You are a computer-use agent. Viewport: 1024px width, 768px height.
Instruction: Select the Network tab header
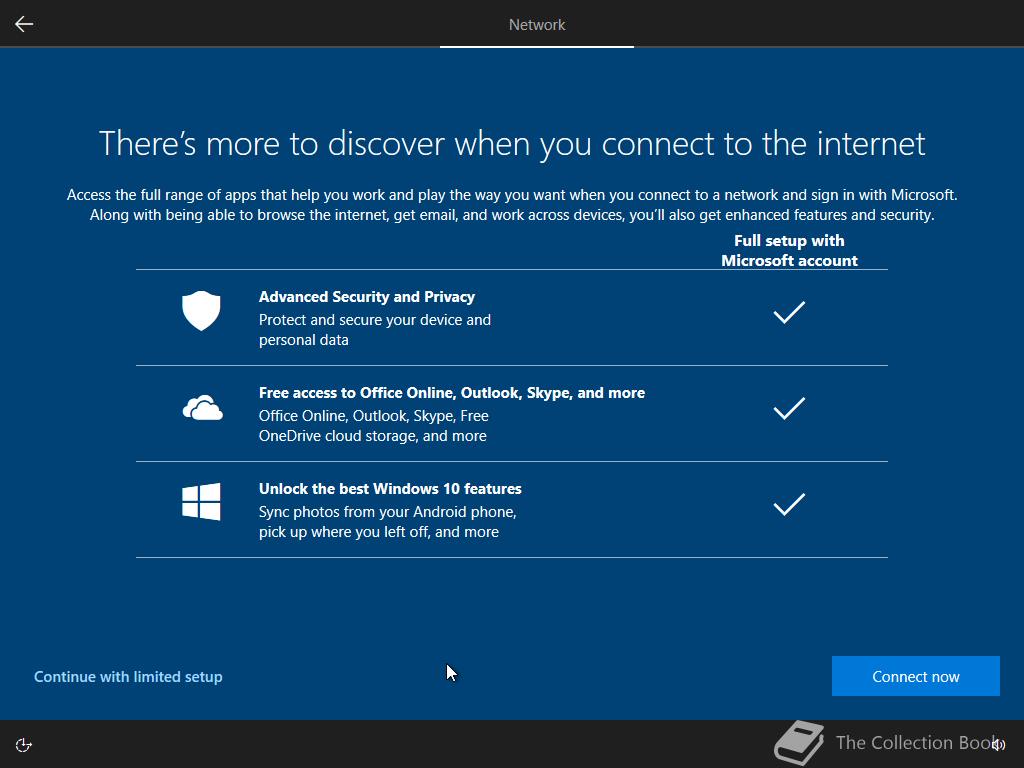pos(537,25)
